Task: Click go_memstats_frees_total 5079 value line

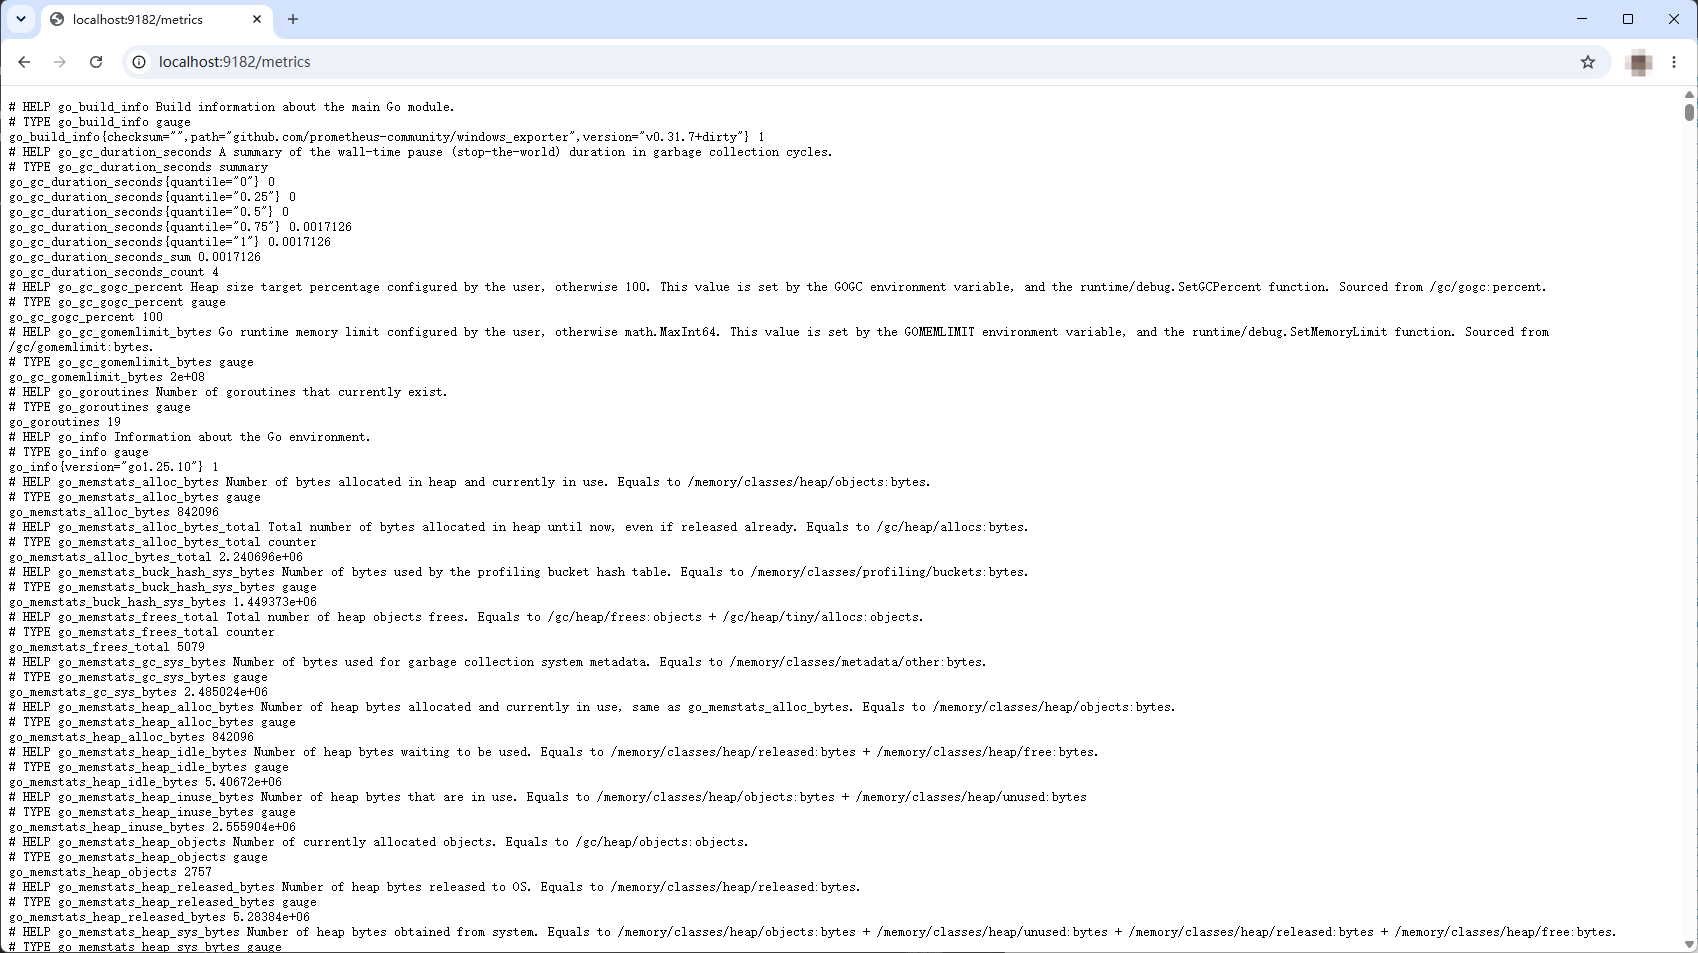Action: point(107,647)
